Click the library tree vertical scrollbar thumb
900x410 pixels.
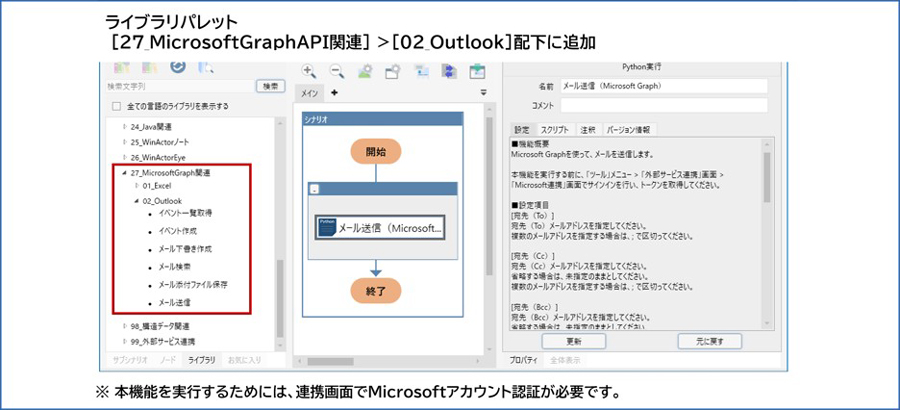pos(280,299)
